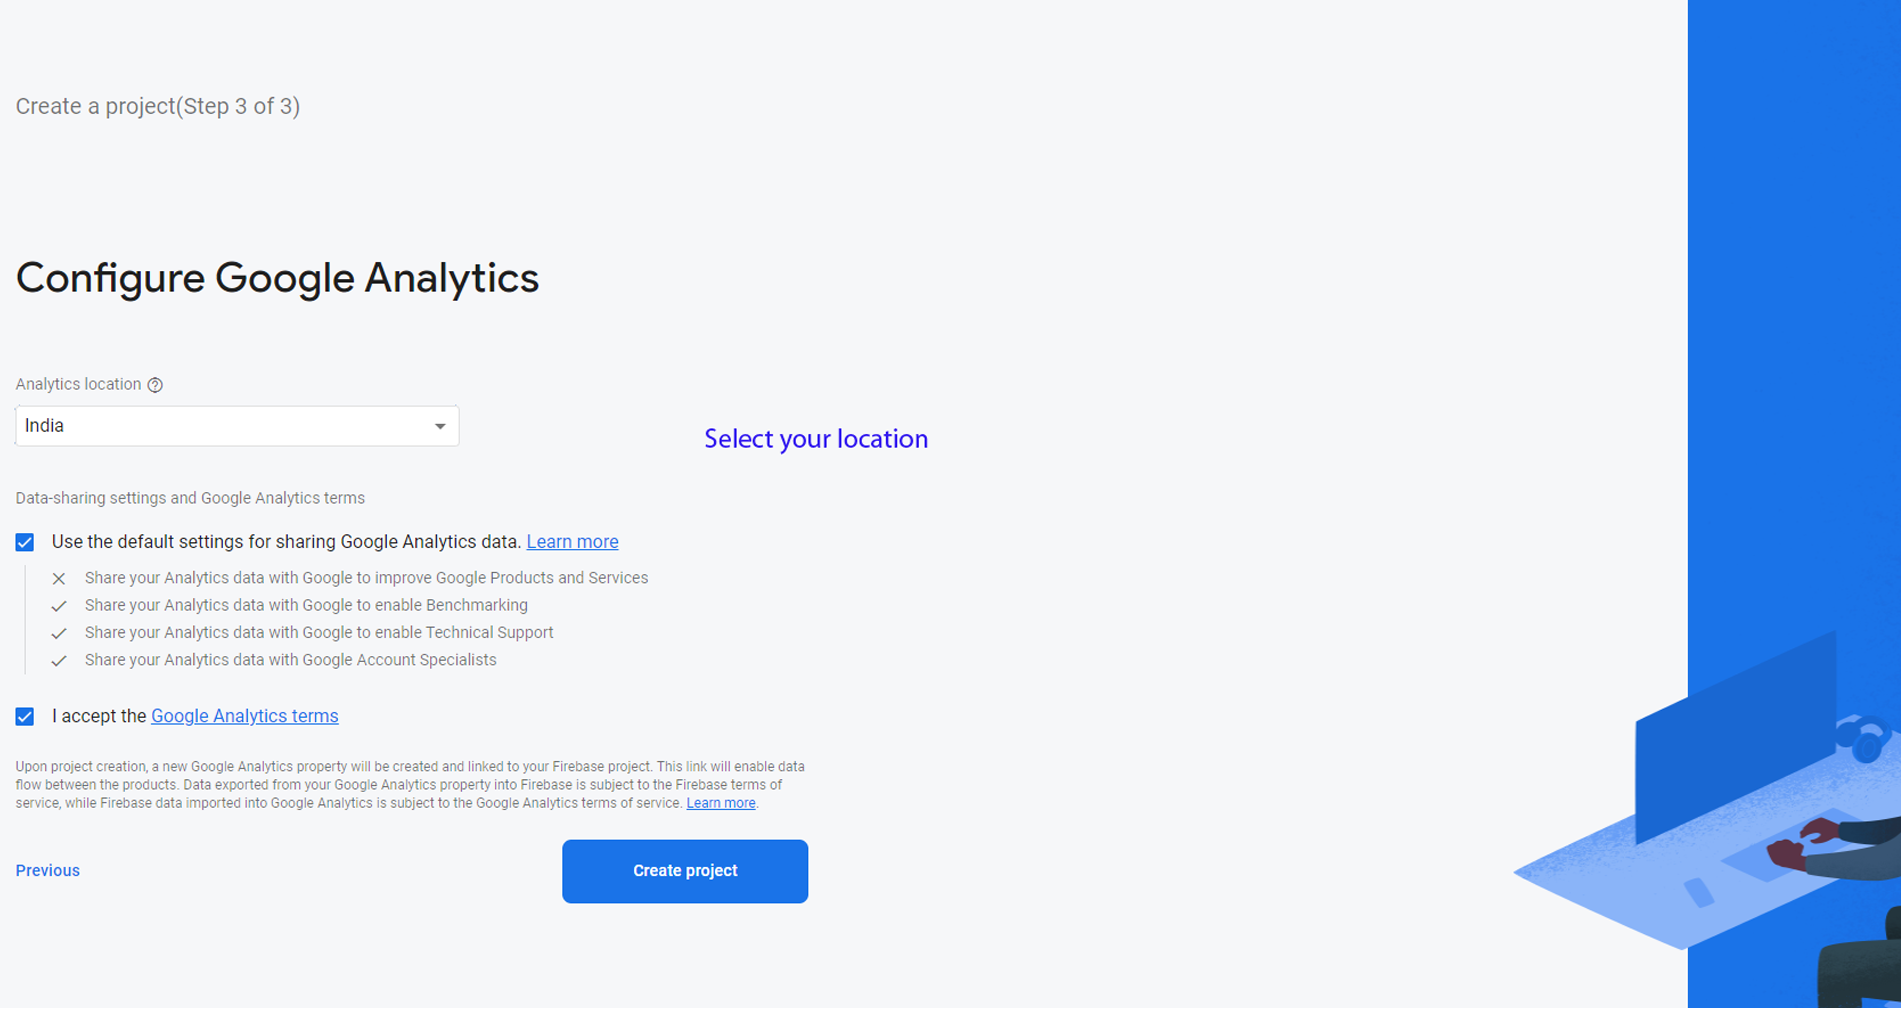The image size is (1901, 1009).
Task: Click the checkmark icon beside Benchmarking sharing
Action: pyautogui.click(x=59, y=606)
